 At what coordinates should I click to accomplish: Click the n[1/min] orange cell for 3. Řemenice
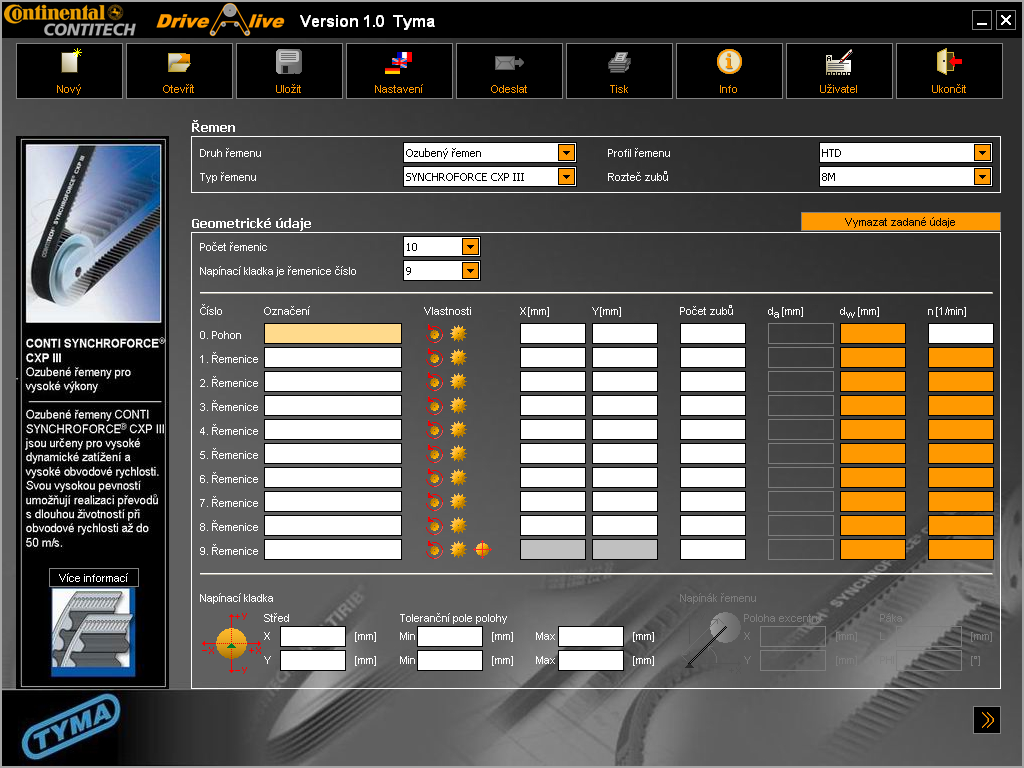click(x=961, y=406)
